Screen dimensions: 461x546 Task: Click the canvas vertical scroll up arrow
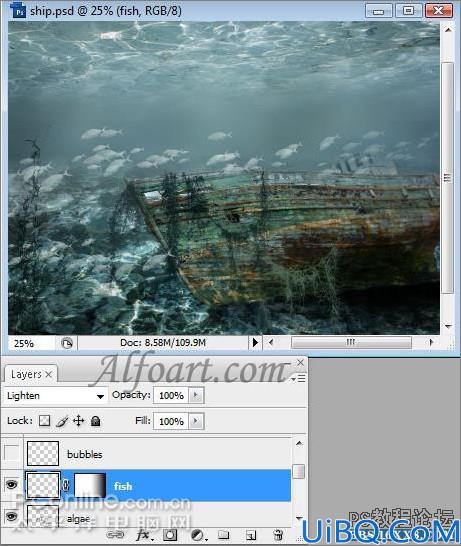(x=448, y=30)
